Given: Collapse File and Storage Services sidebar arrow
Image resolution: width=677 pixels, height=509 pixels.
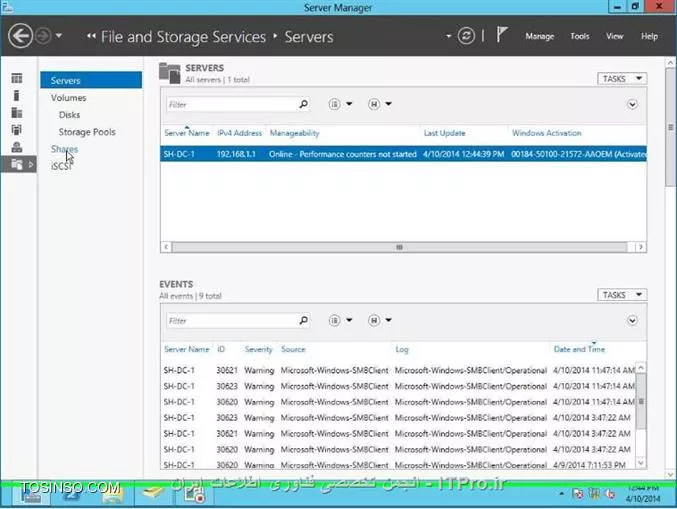Looking at the screenshot, I should pos(31,164).
